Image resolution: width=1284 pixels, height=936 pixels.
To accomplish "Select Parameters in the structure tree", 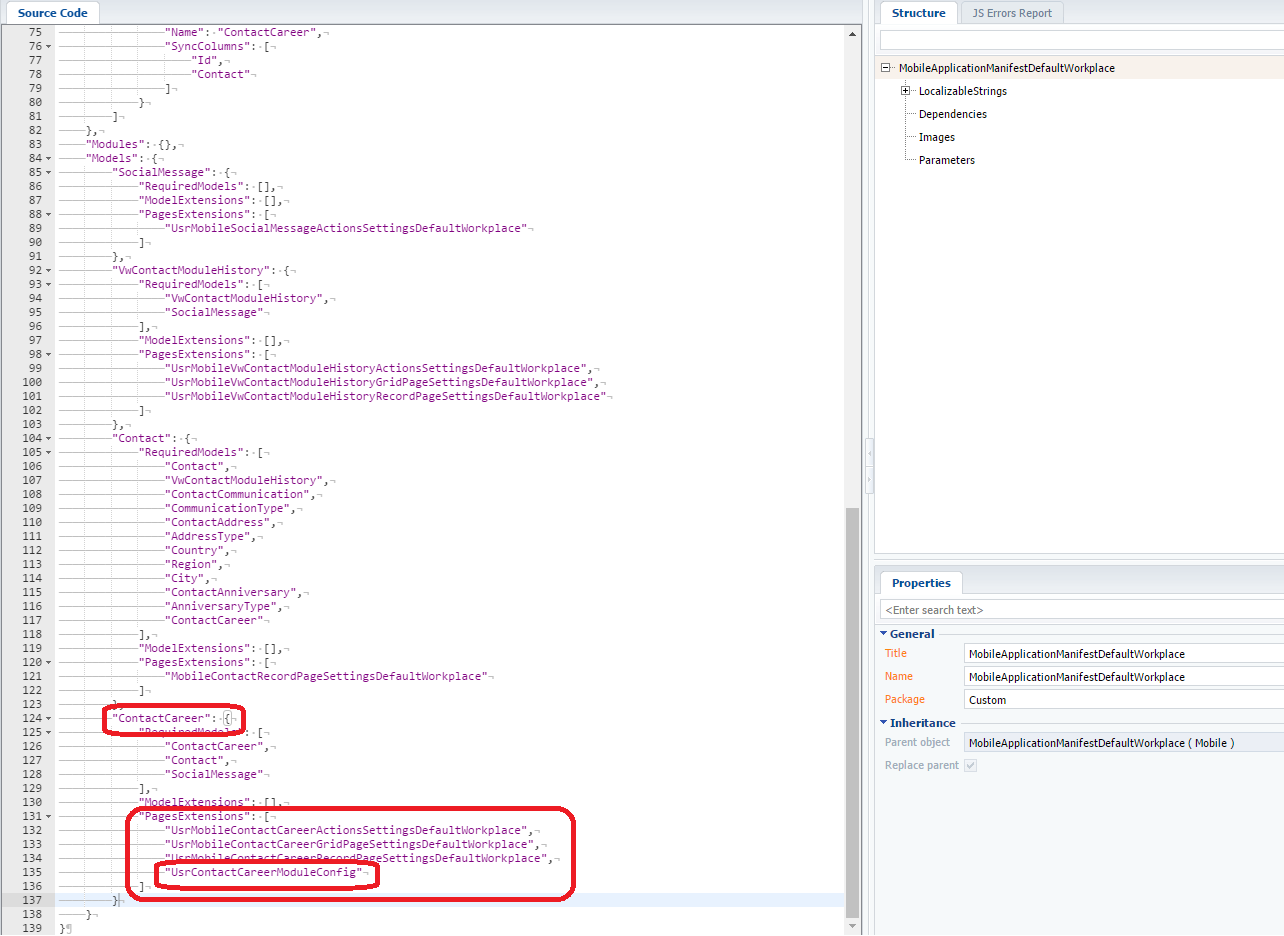I will point(946,160).
